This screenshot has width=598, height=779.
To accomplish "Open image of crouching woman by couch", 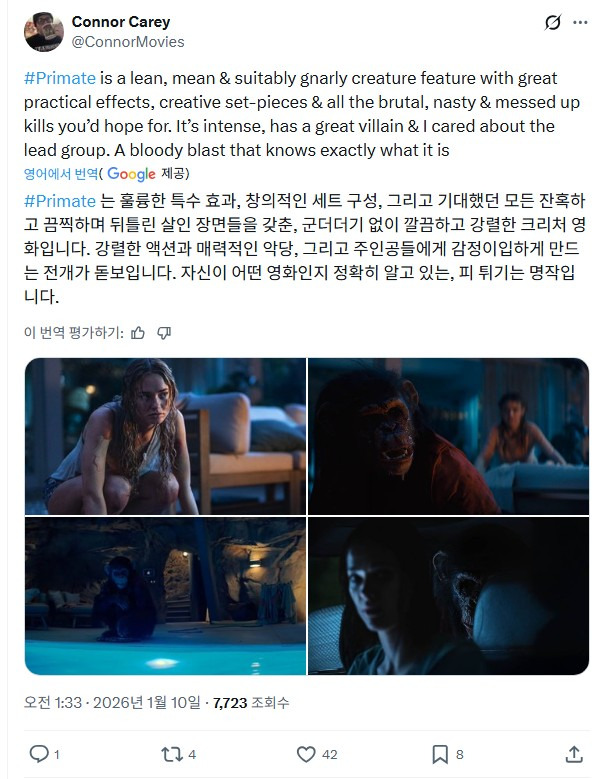I will point(165,436).
